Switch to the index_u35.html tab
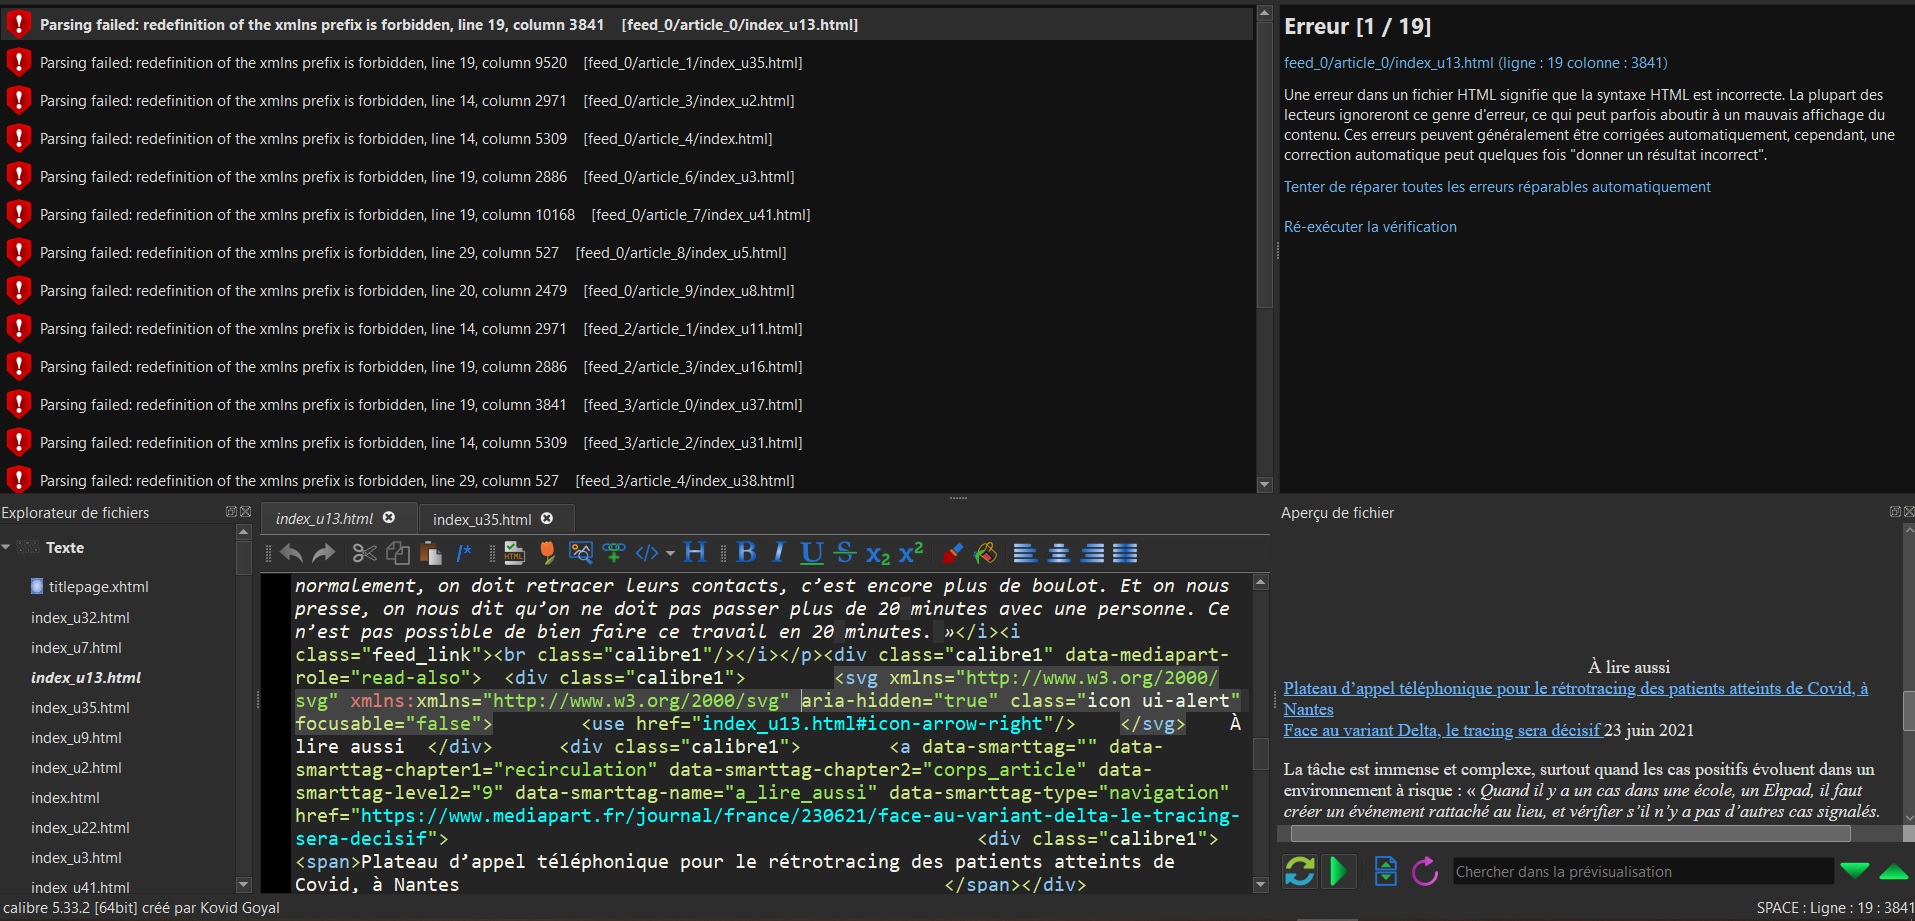The height and width of the screenshot is (921, 1915). coord(482,519)
